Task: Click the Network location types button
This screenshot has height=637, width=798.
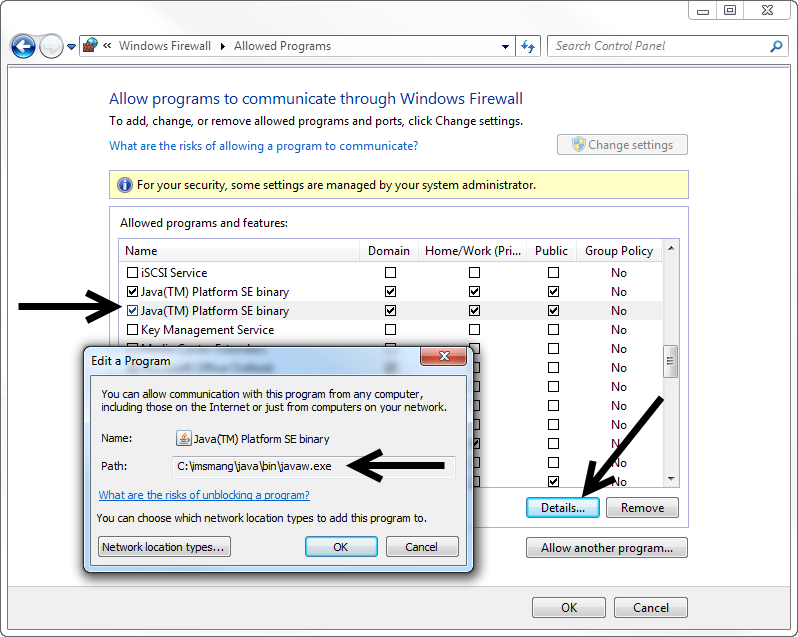Action: click(165, 547)
